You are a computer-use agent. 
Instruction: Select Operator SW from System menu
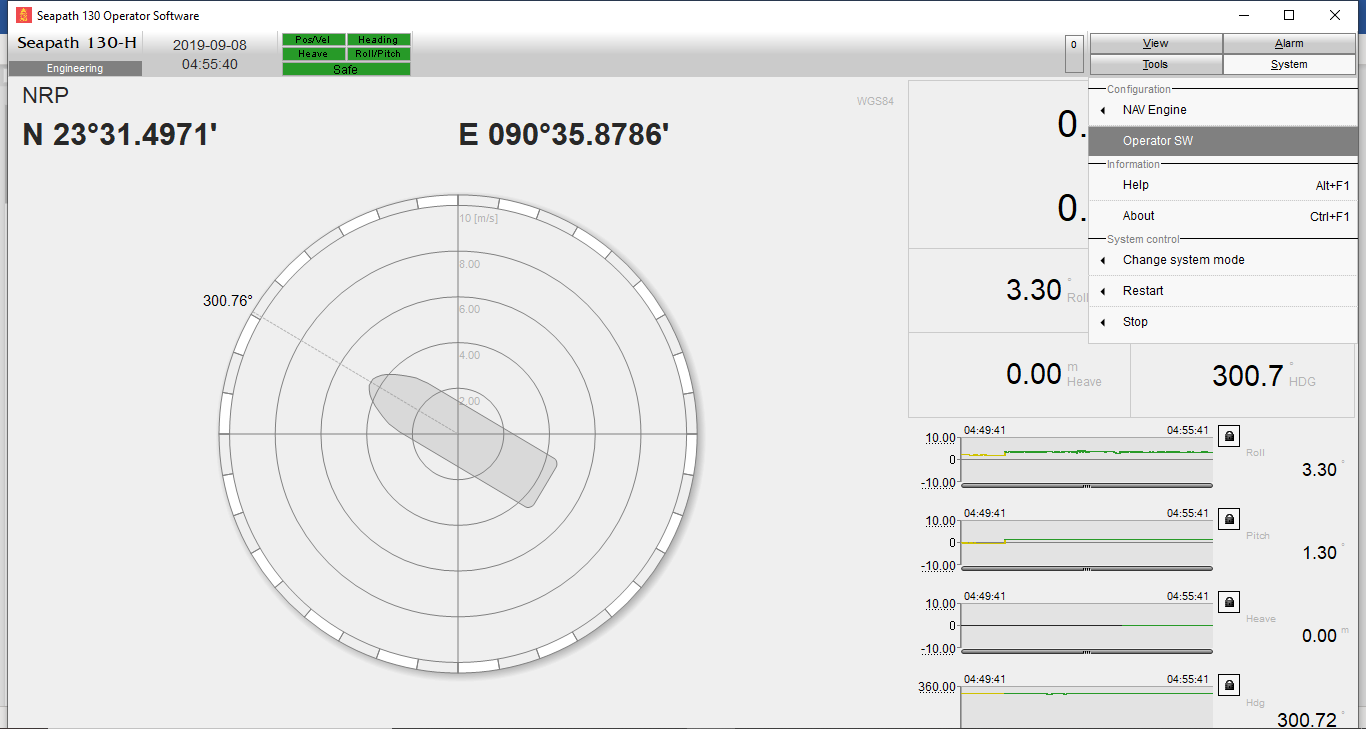(1158, 141)
